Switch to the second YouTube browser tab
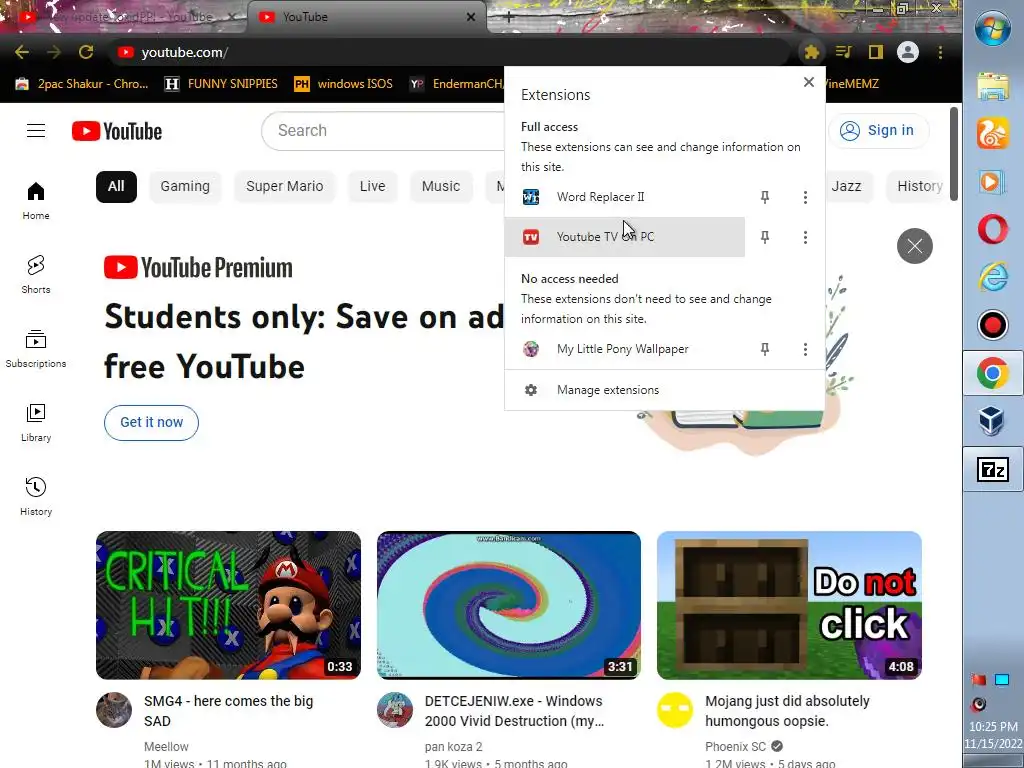1024x768 pixels. (366, 17)
